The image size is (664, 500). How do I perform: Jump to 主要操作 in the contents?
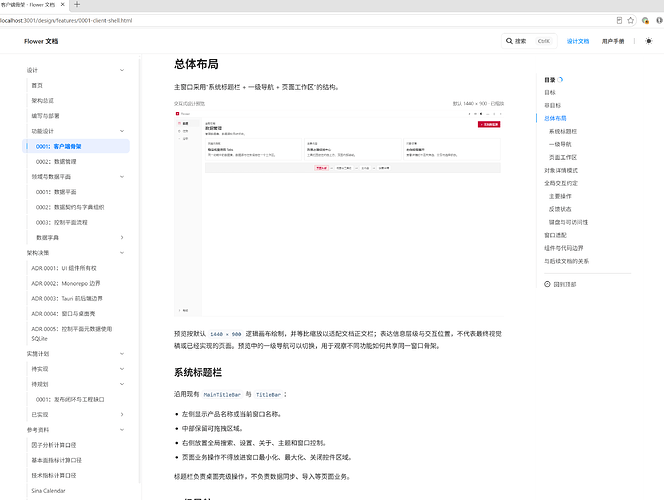(560, 196)
